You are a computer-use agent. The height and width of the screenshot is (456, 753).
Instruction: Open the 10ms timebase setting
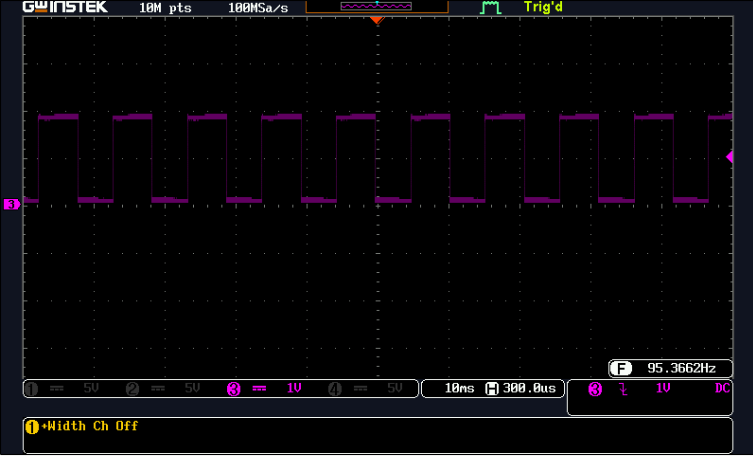tap(459, 388)
